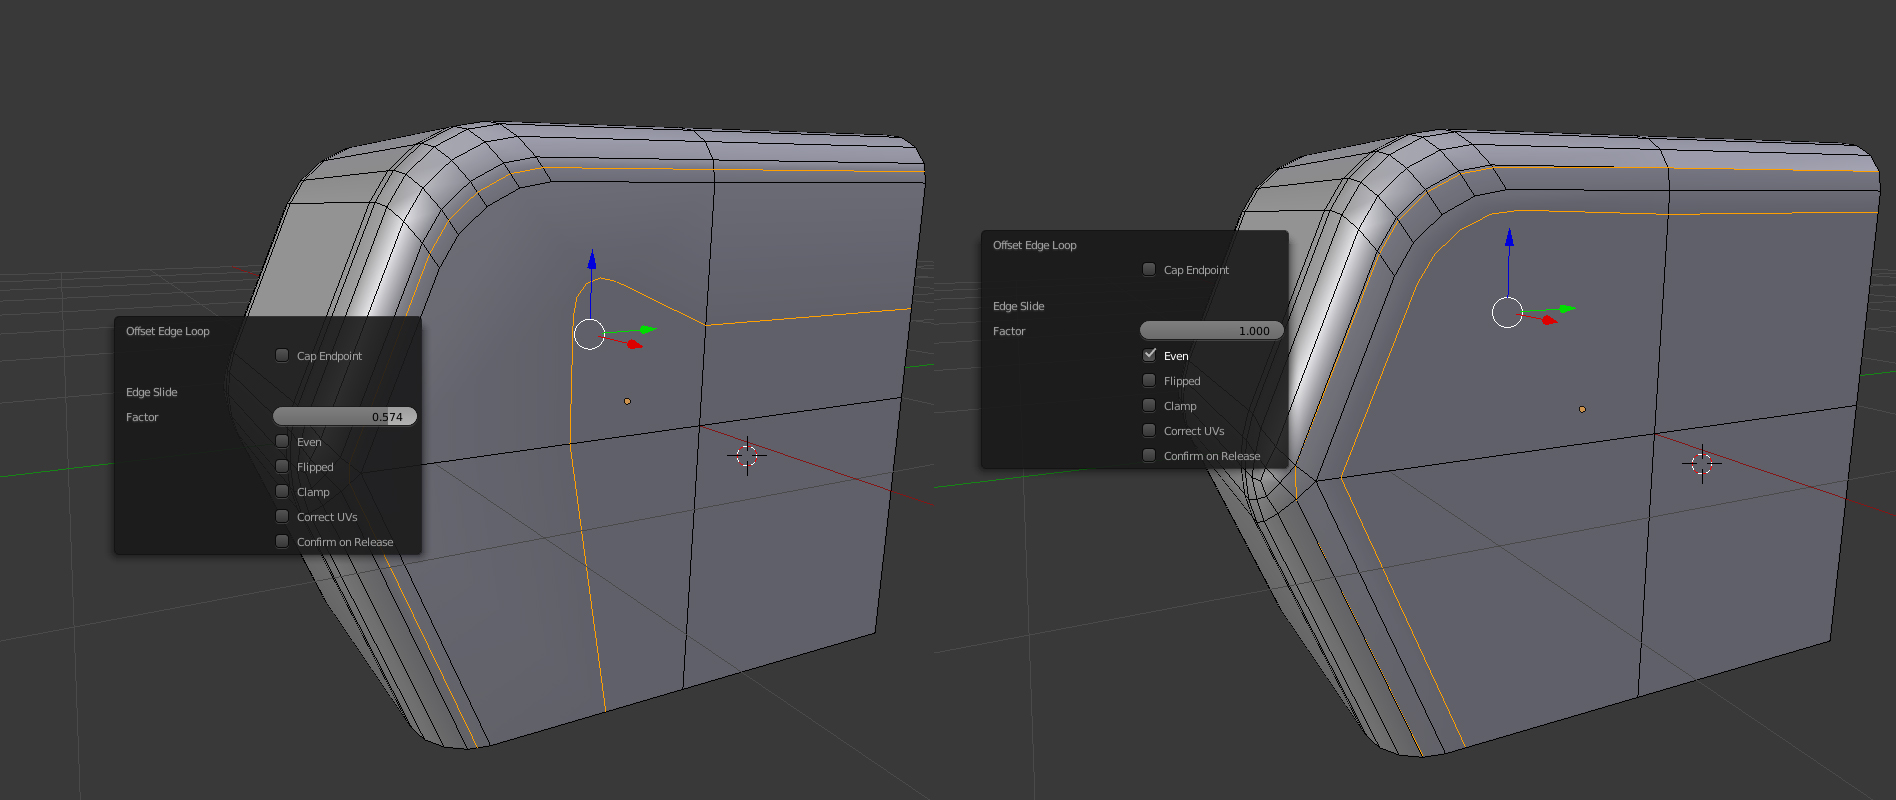Click the red X axis arrow in right viewport
This screenshot has width=1896, height=800.
pyautogui.click(x=1549, y=320)
